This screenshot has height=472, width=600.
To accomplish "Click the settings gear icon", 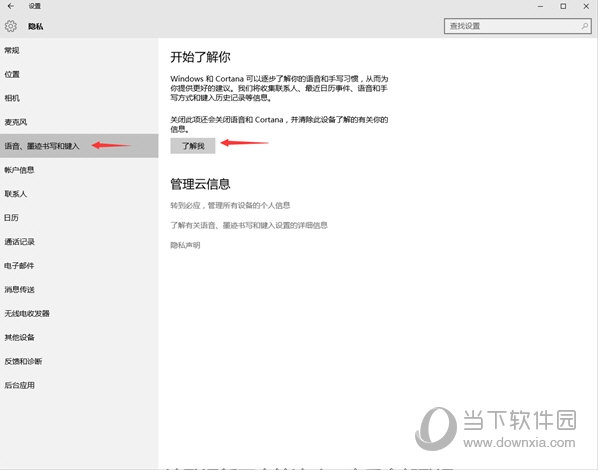I will [x=11, y=26].
